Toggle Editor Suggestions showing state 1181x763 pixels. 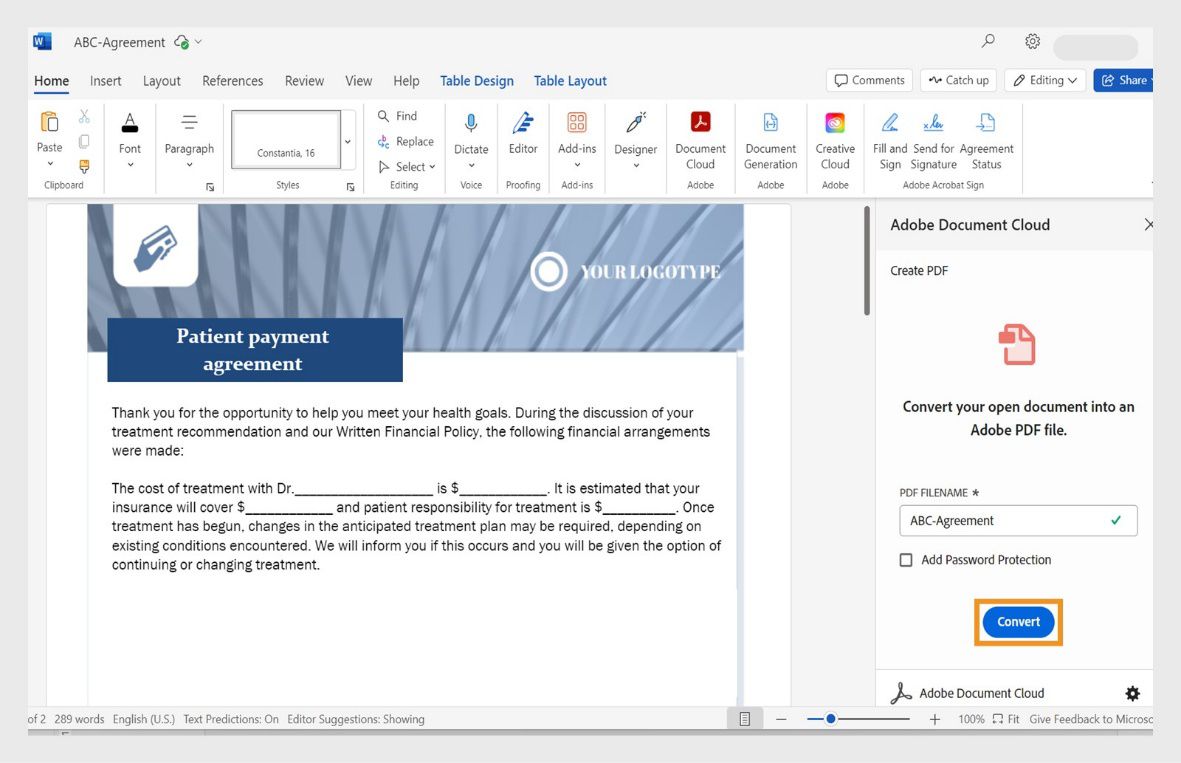[x=356, y=718]
